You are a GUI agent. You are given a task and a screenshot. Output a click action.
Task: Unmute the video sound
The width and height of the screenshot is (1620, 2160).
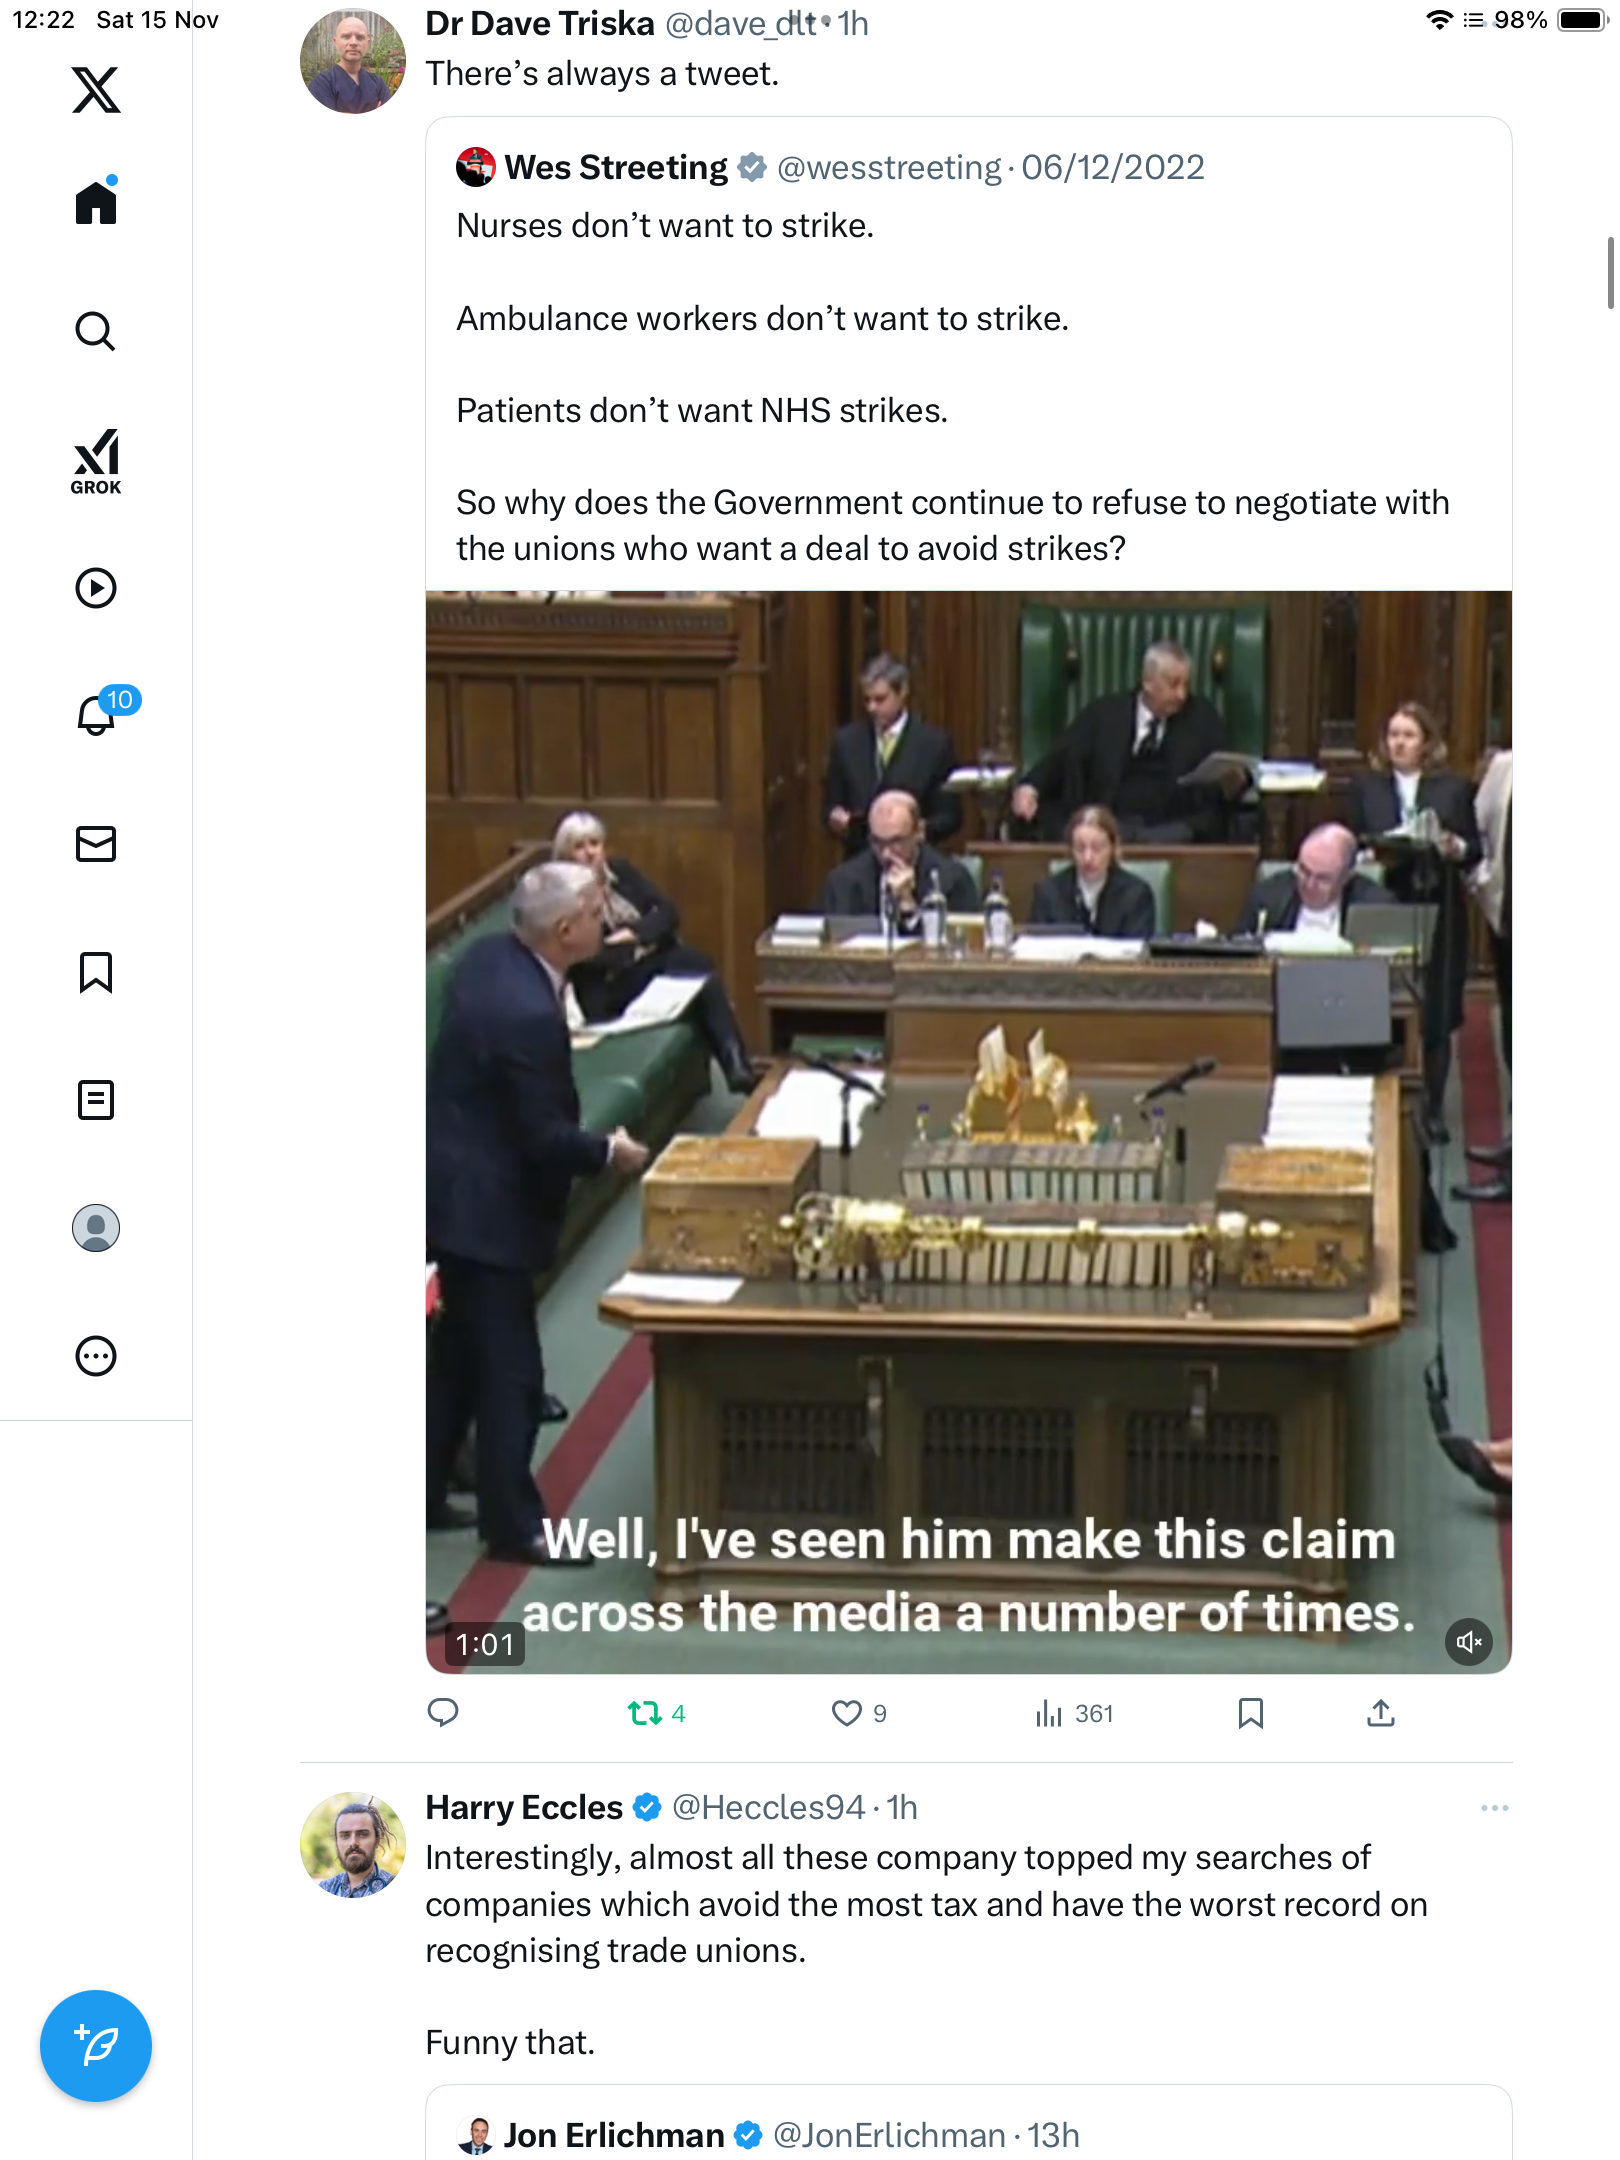[1468, 1642]
